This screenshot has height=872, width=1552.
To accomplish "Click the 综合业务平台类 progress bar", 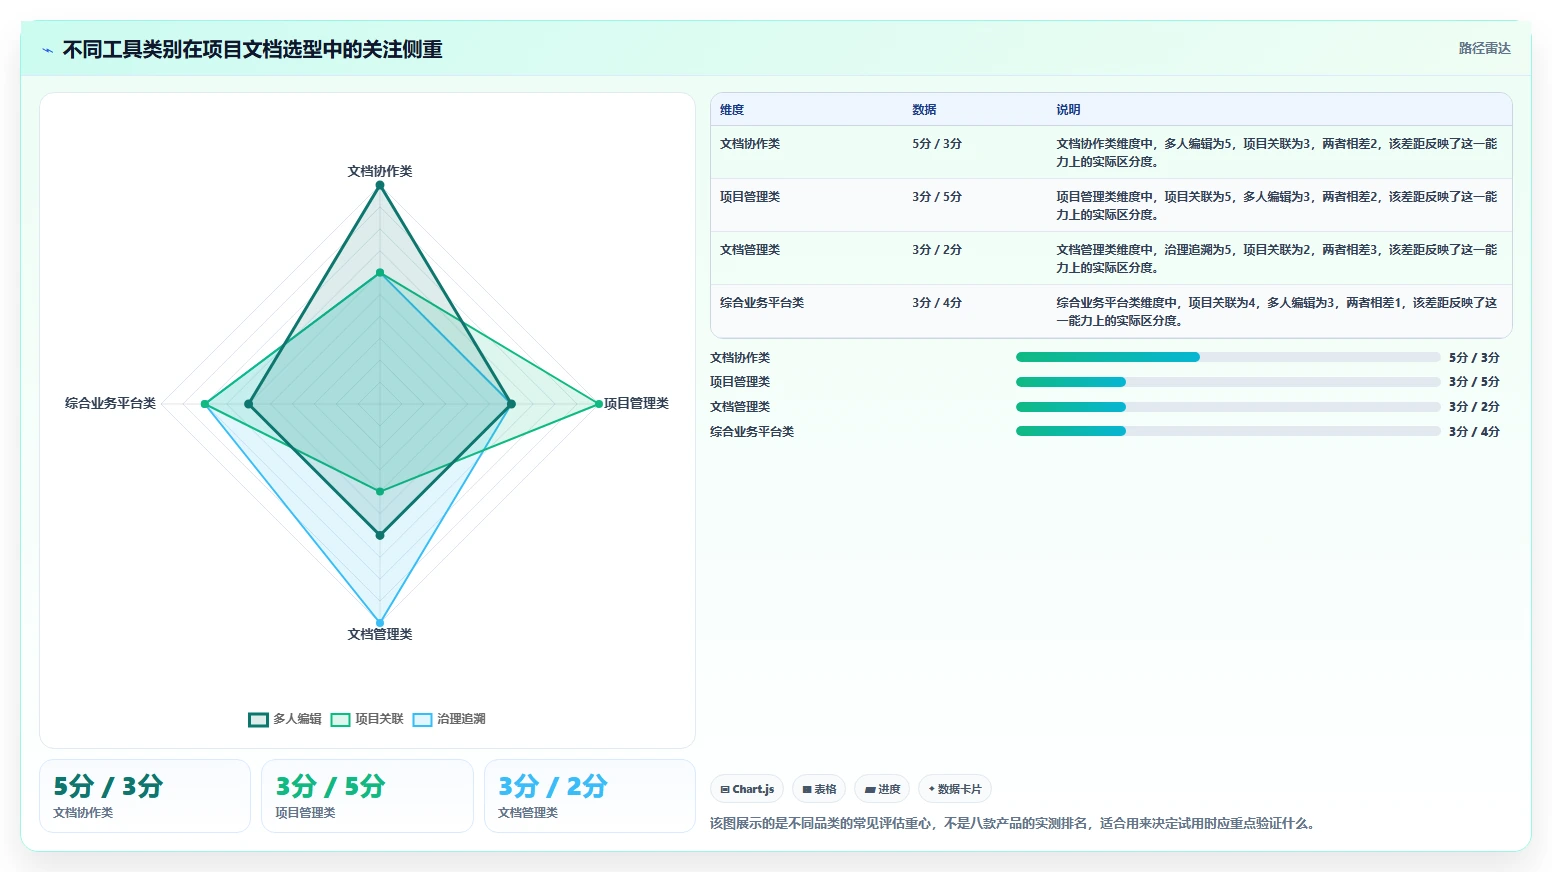I will coord(1228,431).
